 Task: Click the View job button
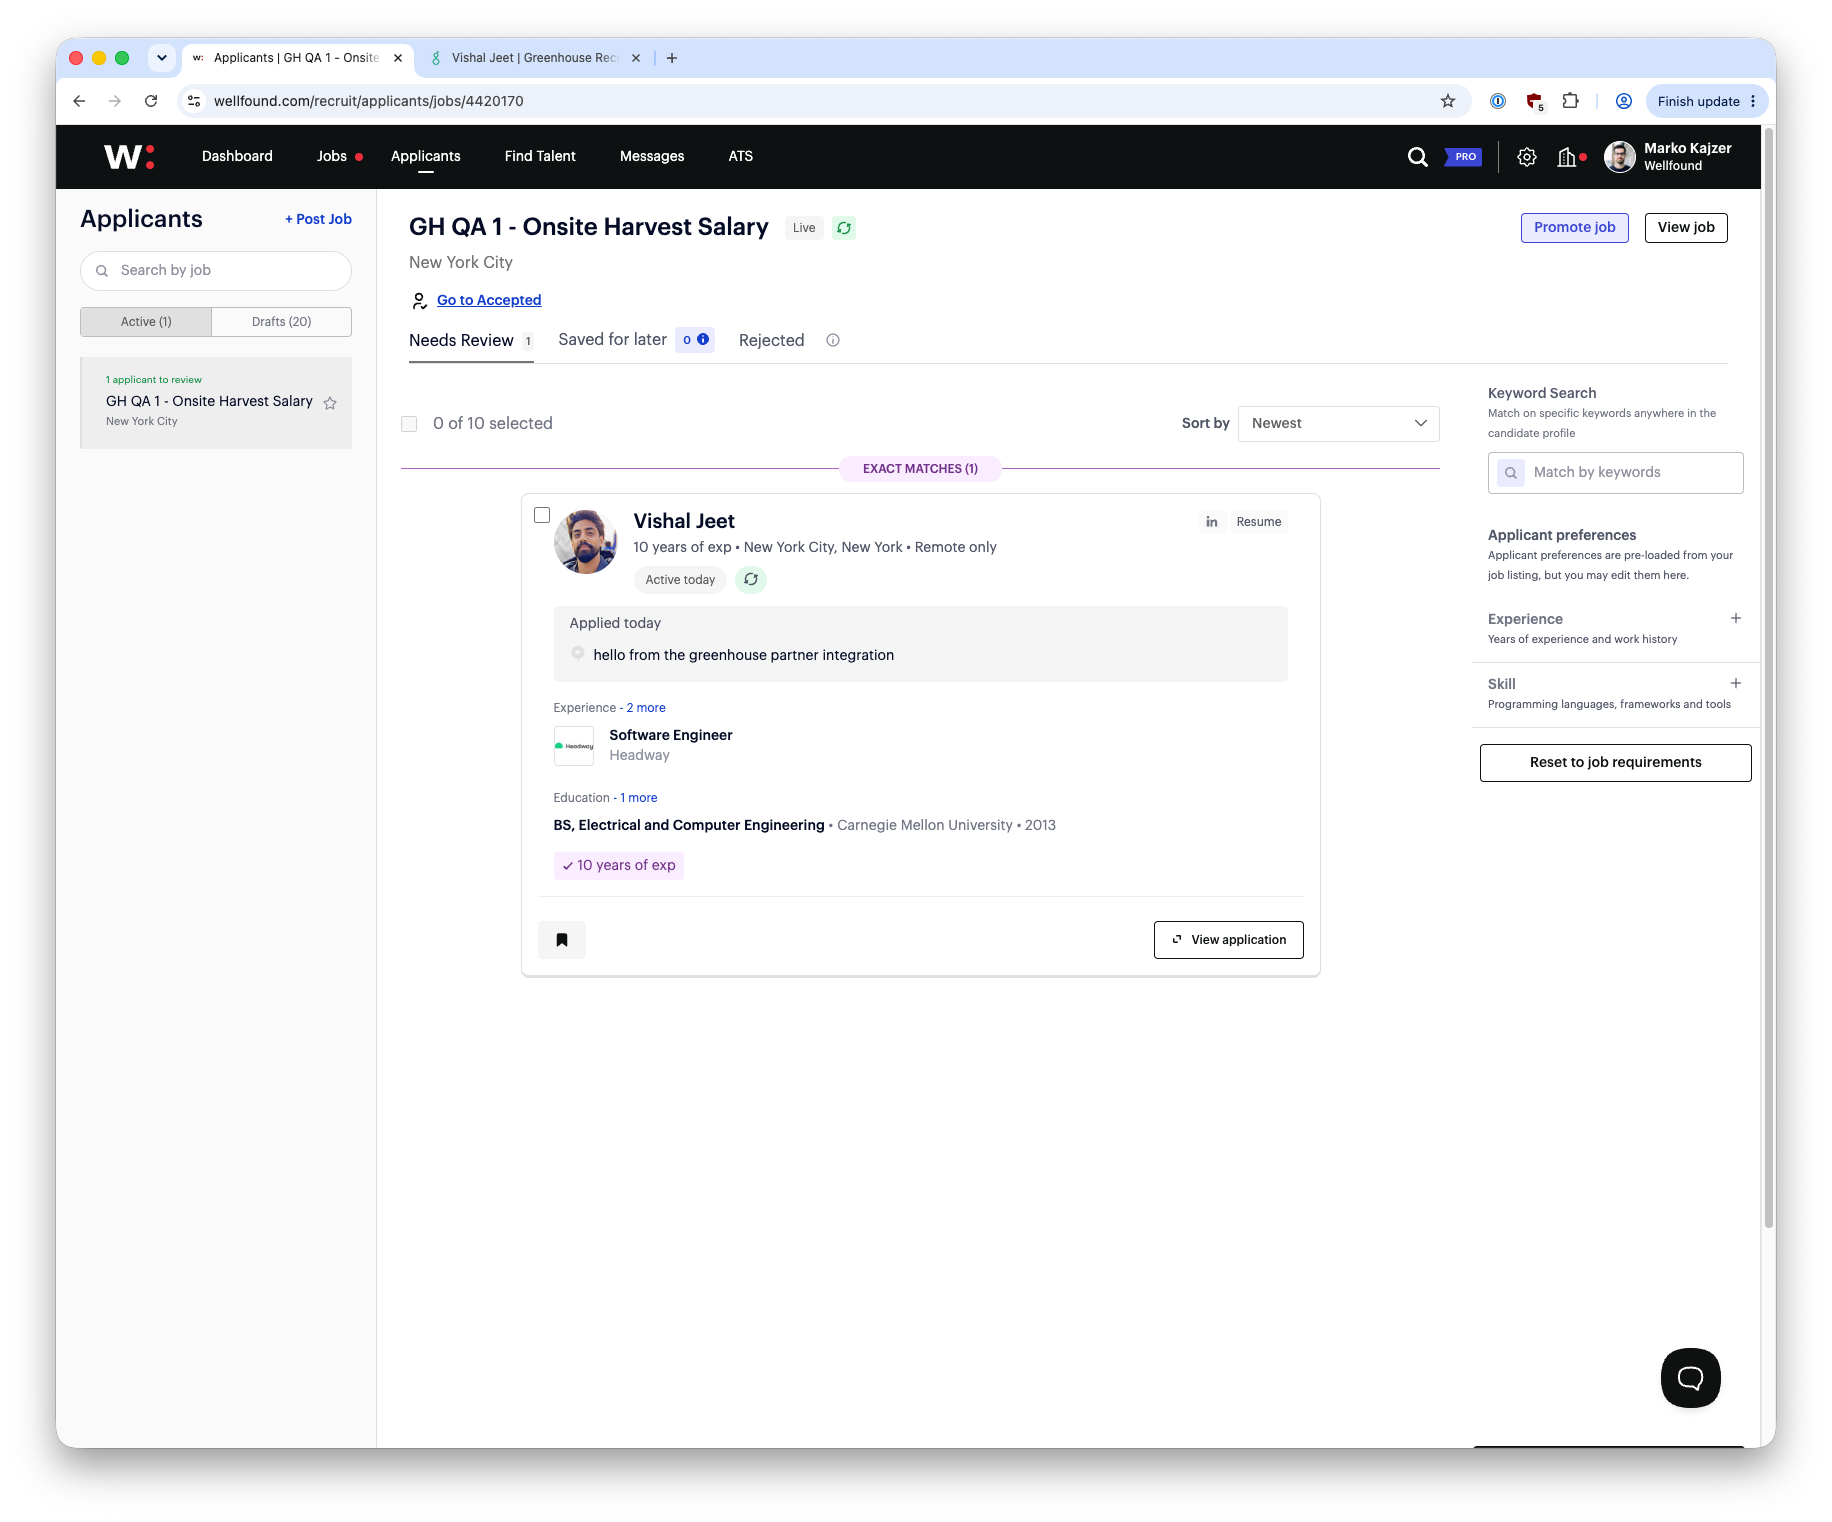pyautogui.click(x=1686, y=228)
